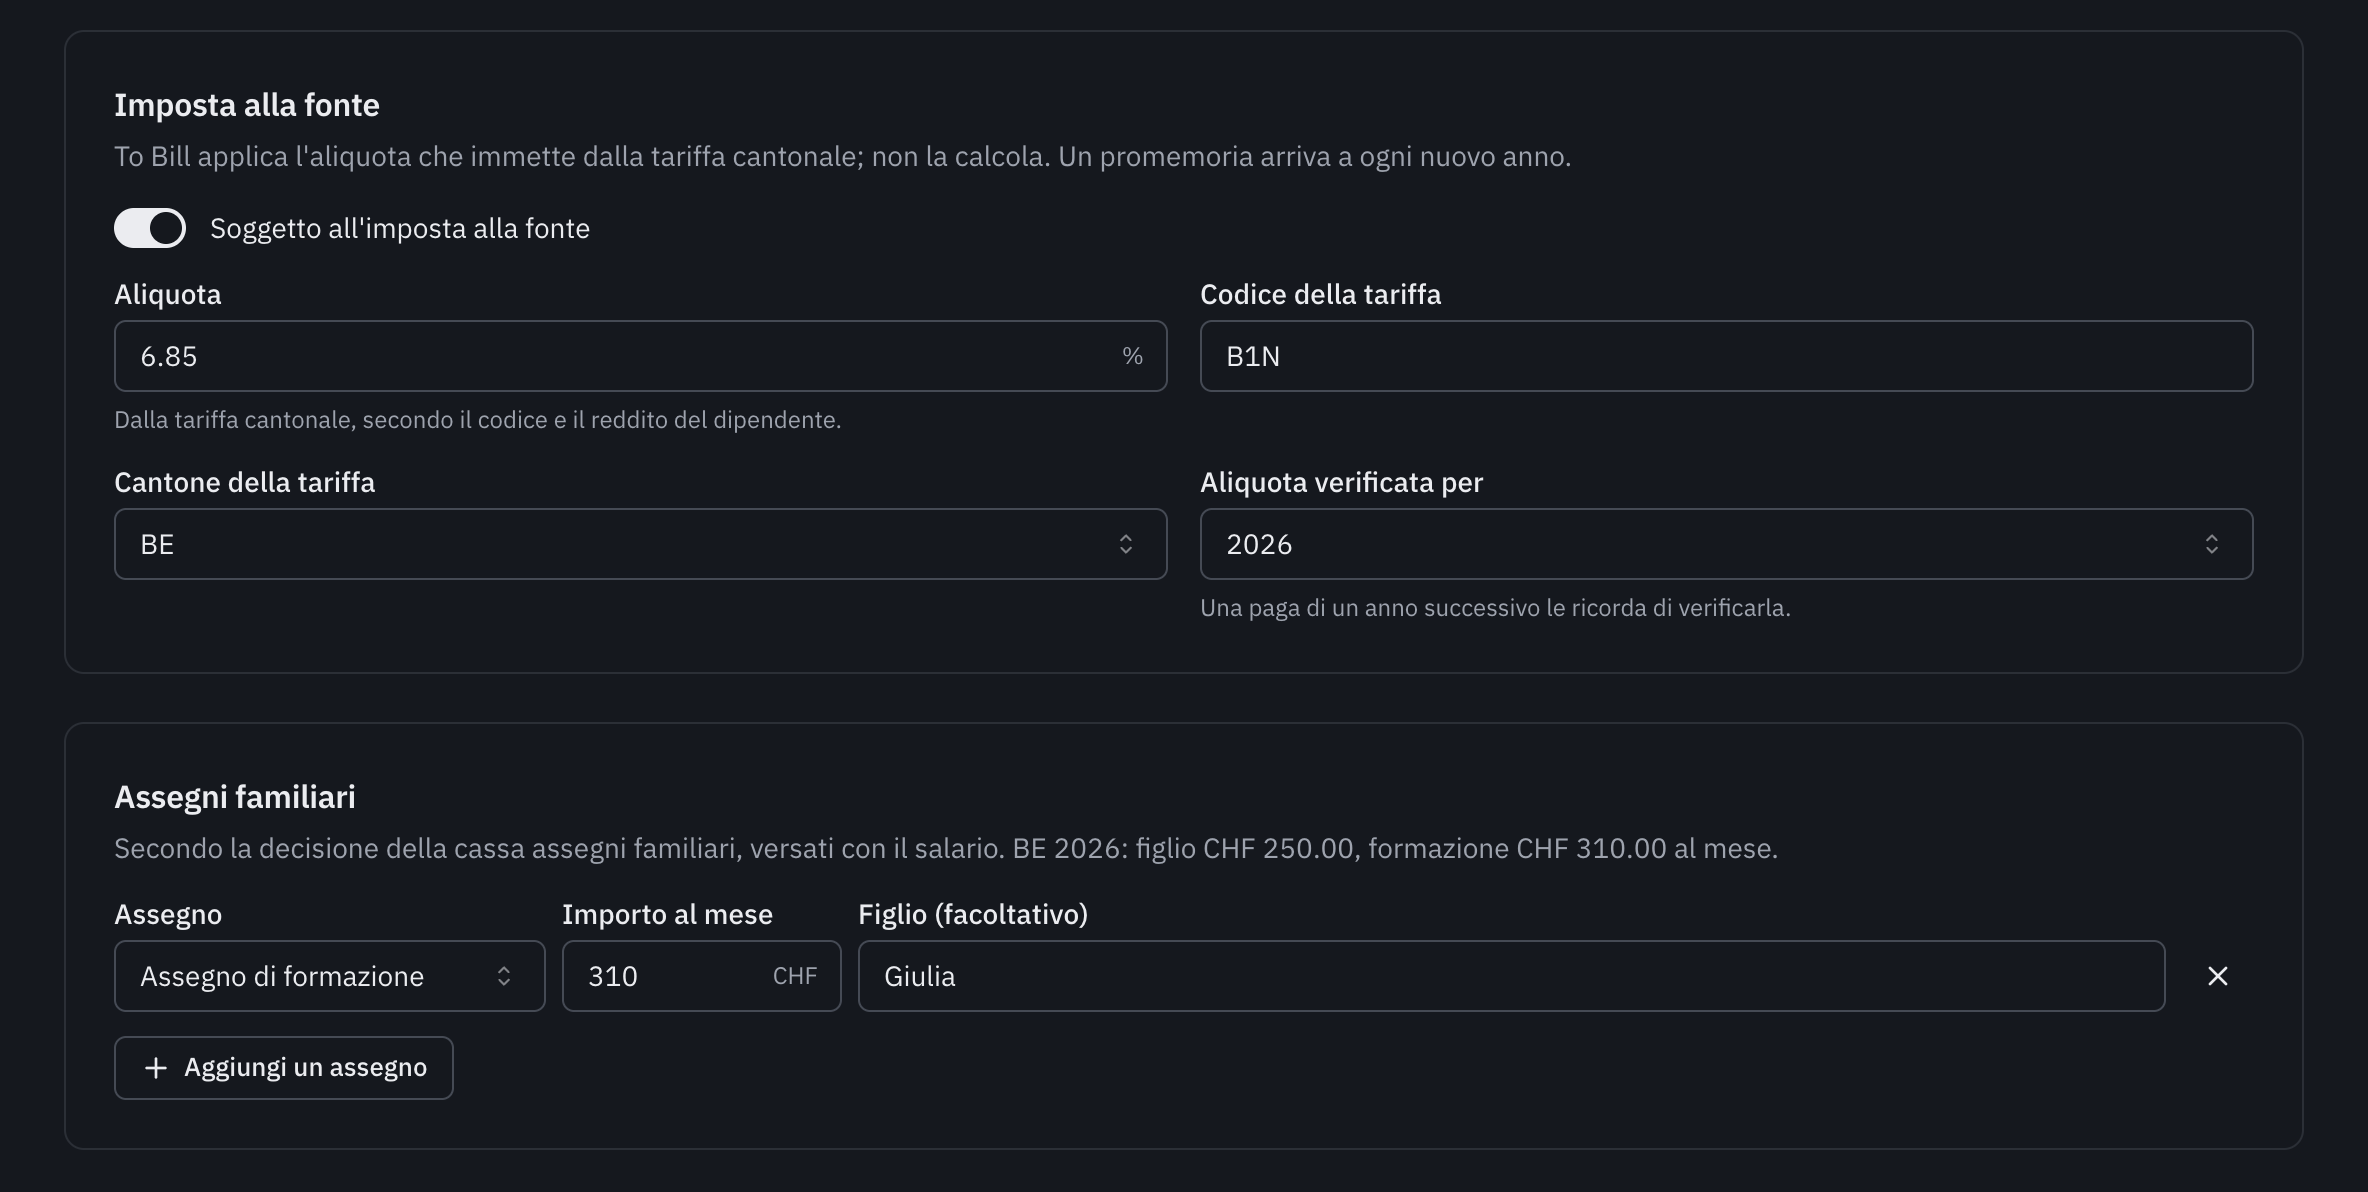
Task: Click the help text 'Dalla tariffa cantonale'
Action: (477, 420)
